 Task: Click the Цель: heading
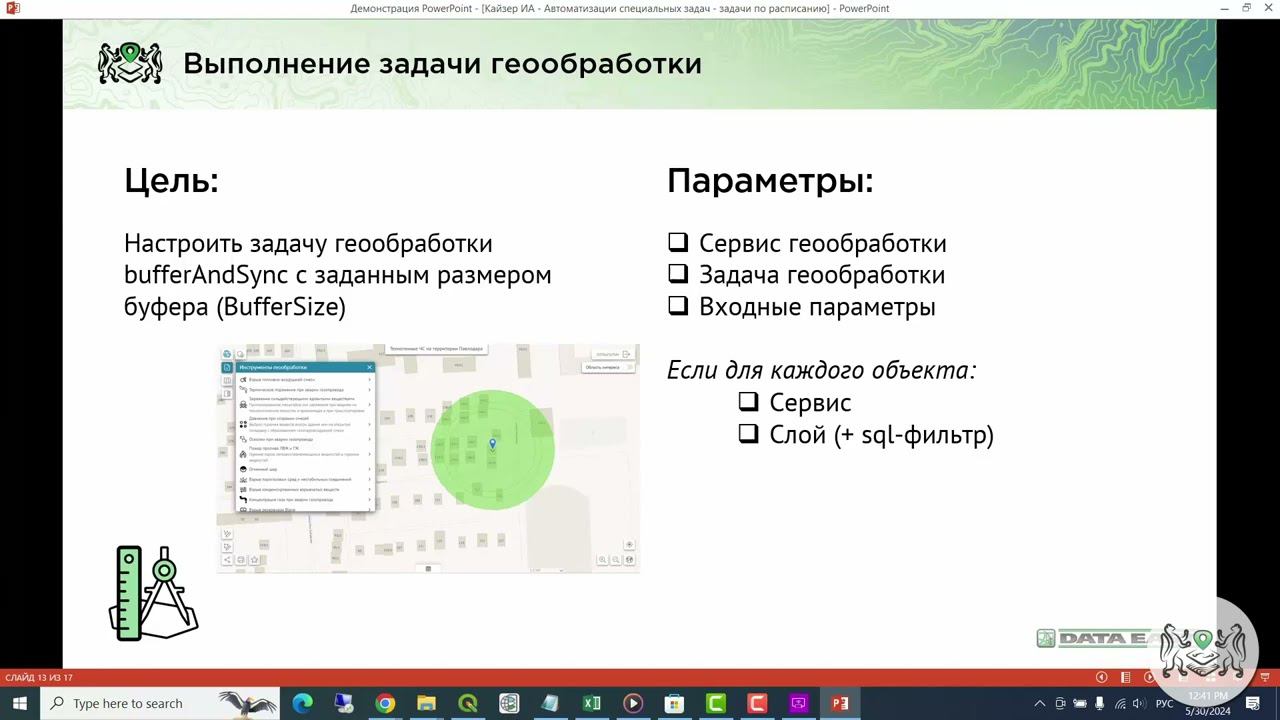[x=171, y=181]
